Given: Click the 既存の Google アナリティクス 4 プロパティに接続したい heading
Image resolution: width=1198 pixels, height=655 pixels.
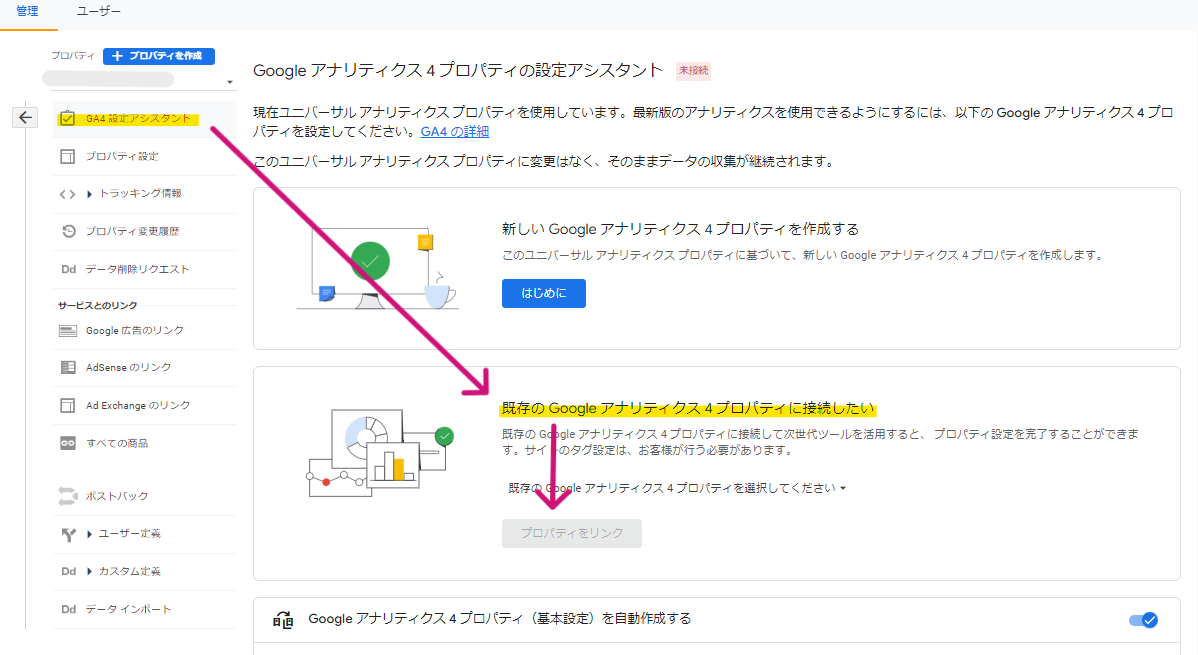Looking at the screenshot, I should pos(688,408).
